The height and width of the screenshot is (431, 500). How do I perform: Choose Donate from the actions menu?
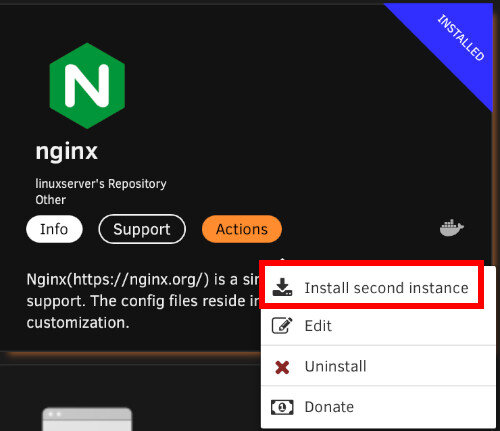click(x=378, y=407)
